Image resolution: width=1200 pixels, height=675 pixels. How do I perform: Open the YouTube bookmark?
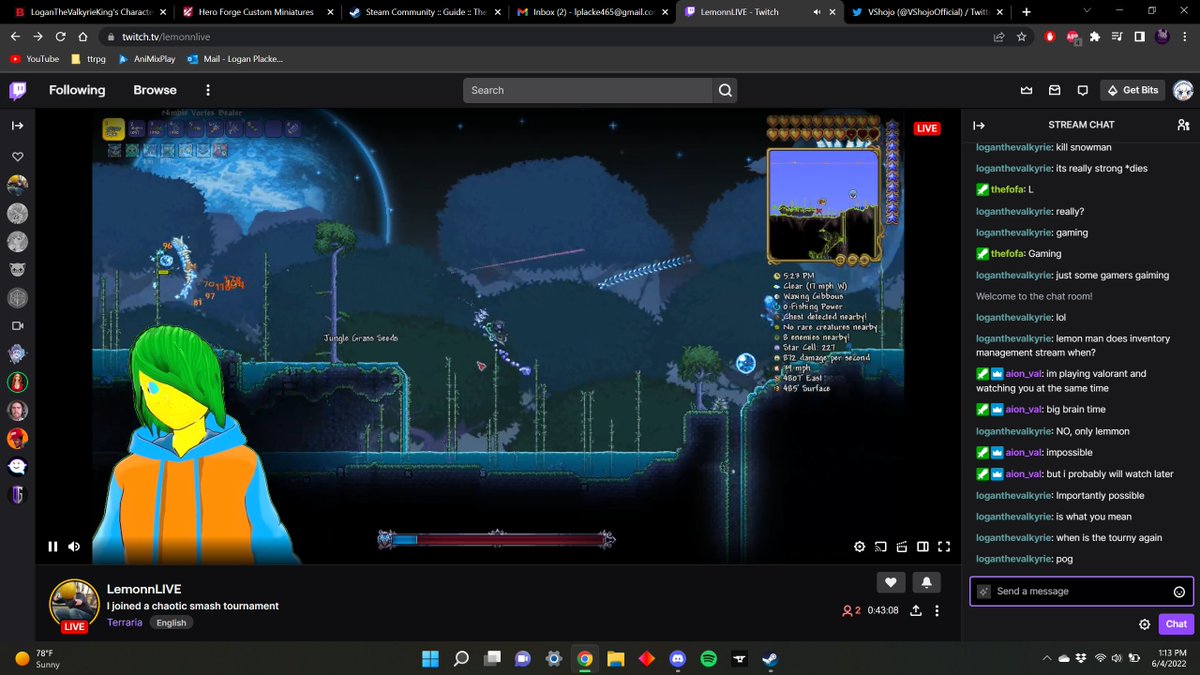pyautogui.click(x=34, y=59)
